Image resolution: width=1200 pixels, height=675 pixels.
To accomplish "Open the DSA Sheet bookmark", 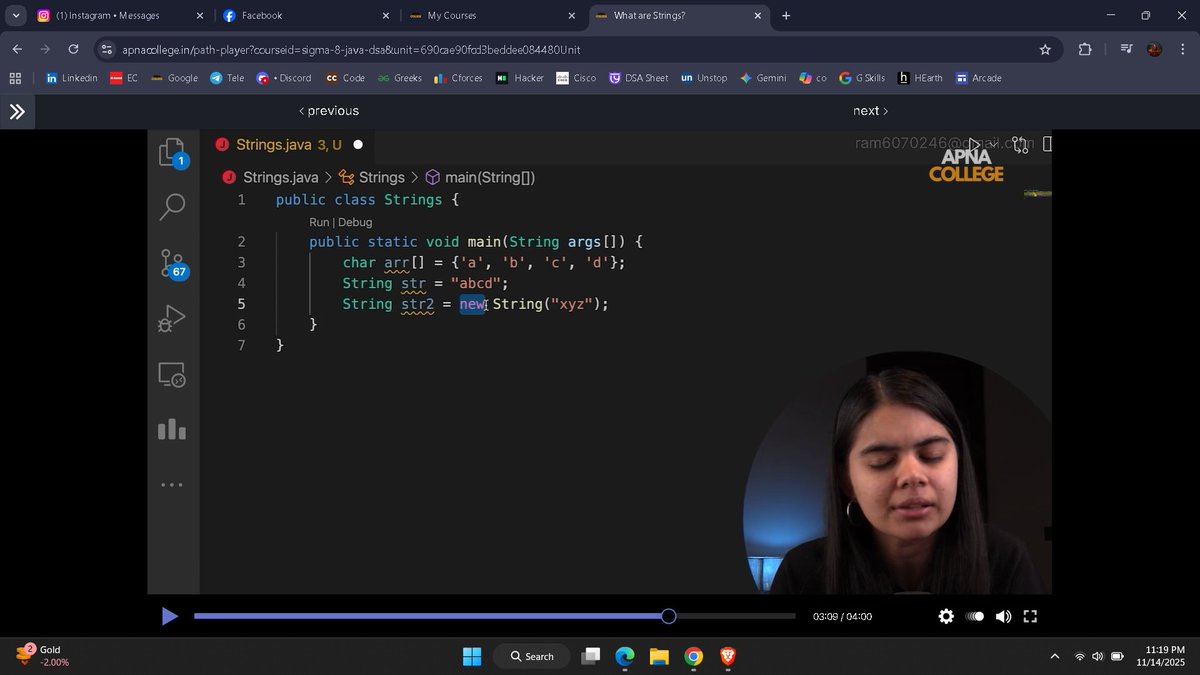I will (639, 77).
